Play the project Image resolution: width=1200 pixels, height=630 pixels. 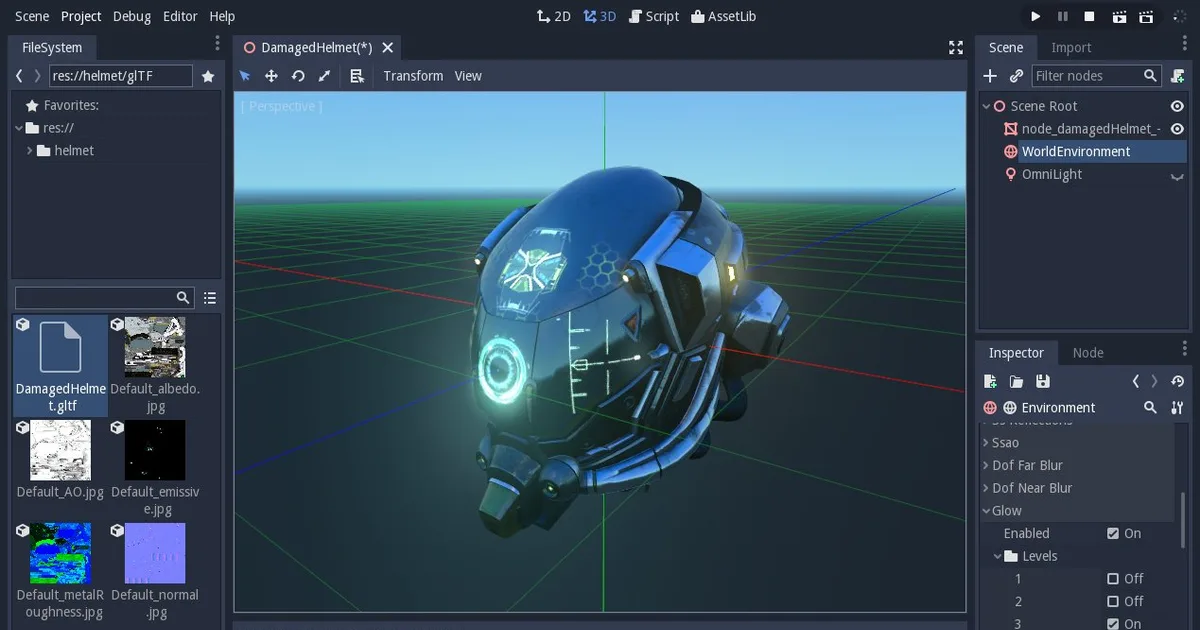pyautogui.click(x=1036, y=16)
